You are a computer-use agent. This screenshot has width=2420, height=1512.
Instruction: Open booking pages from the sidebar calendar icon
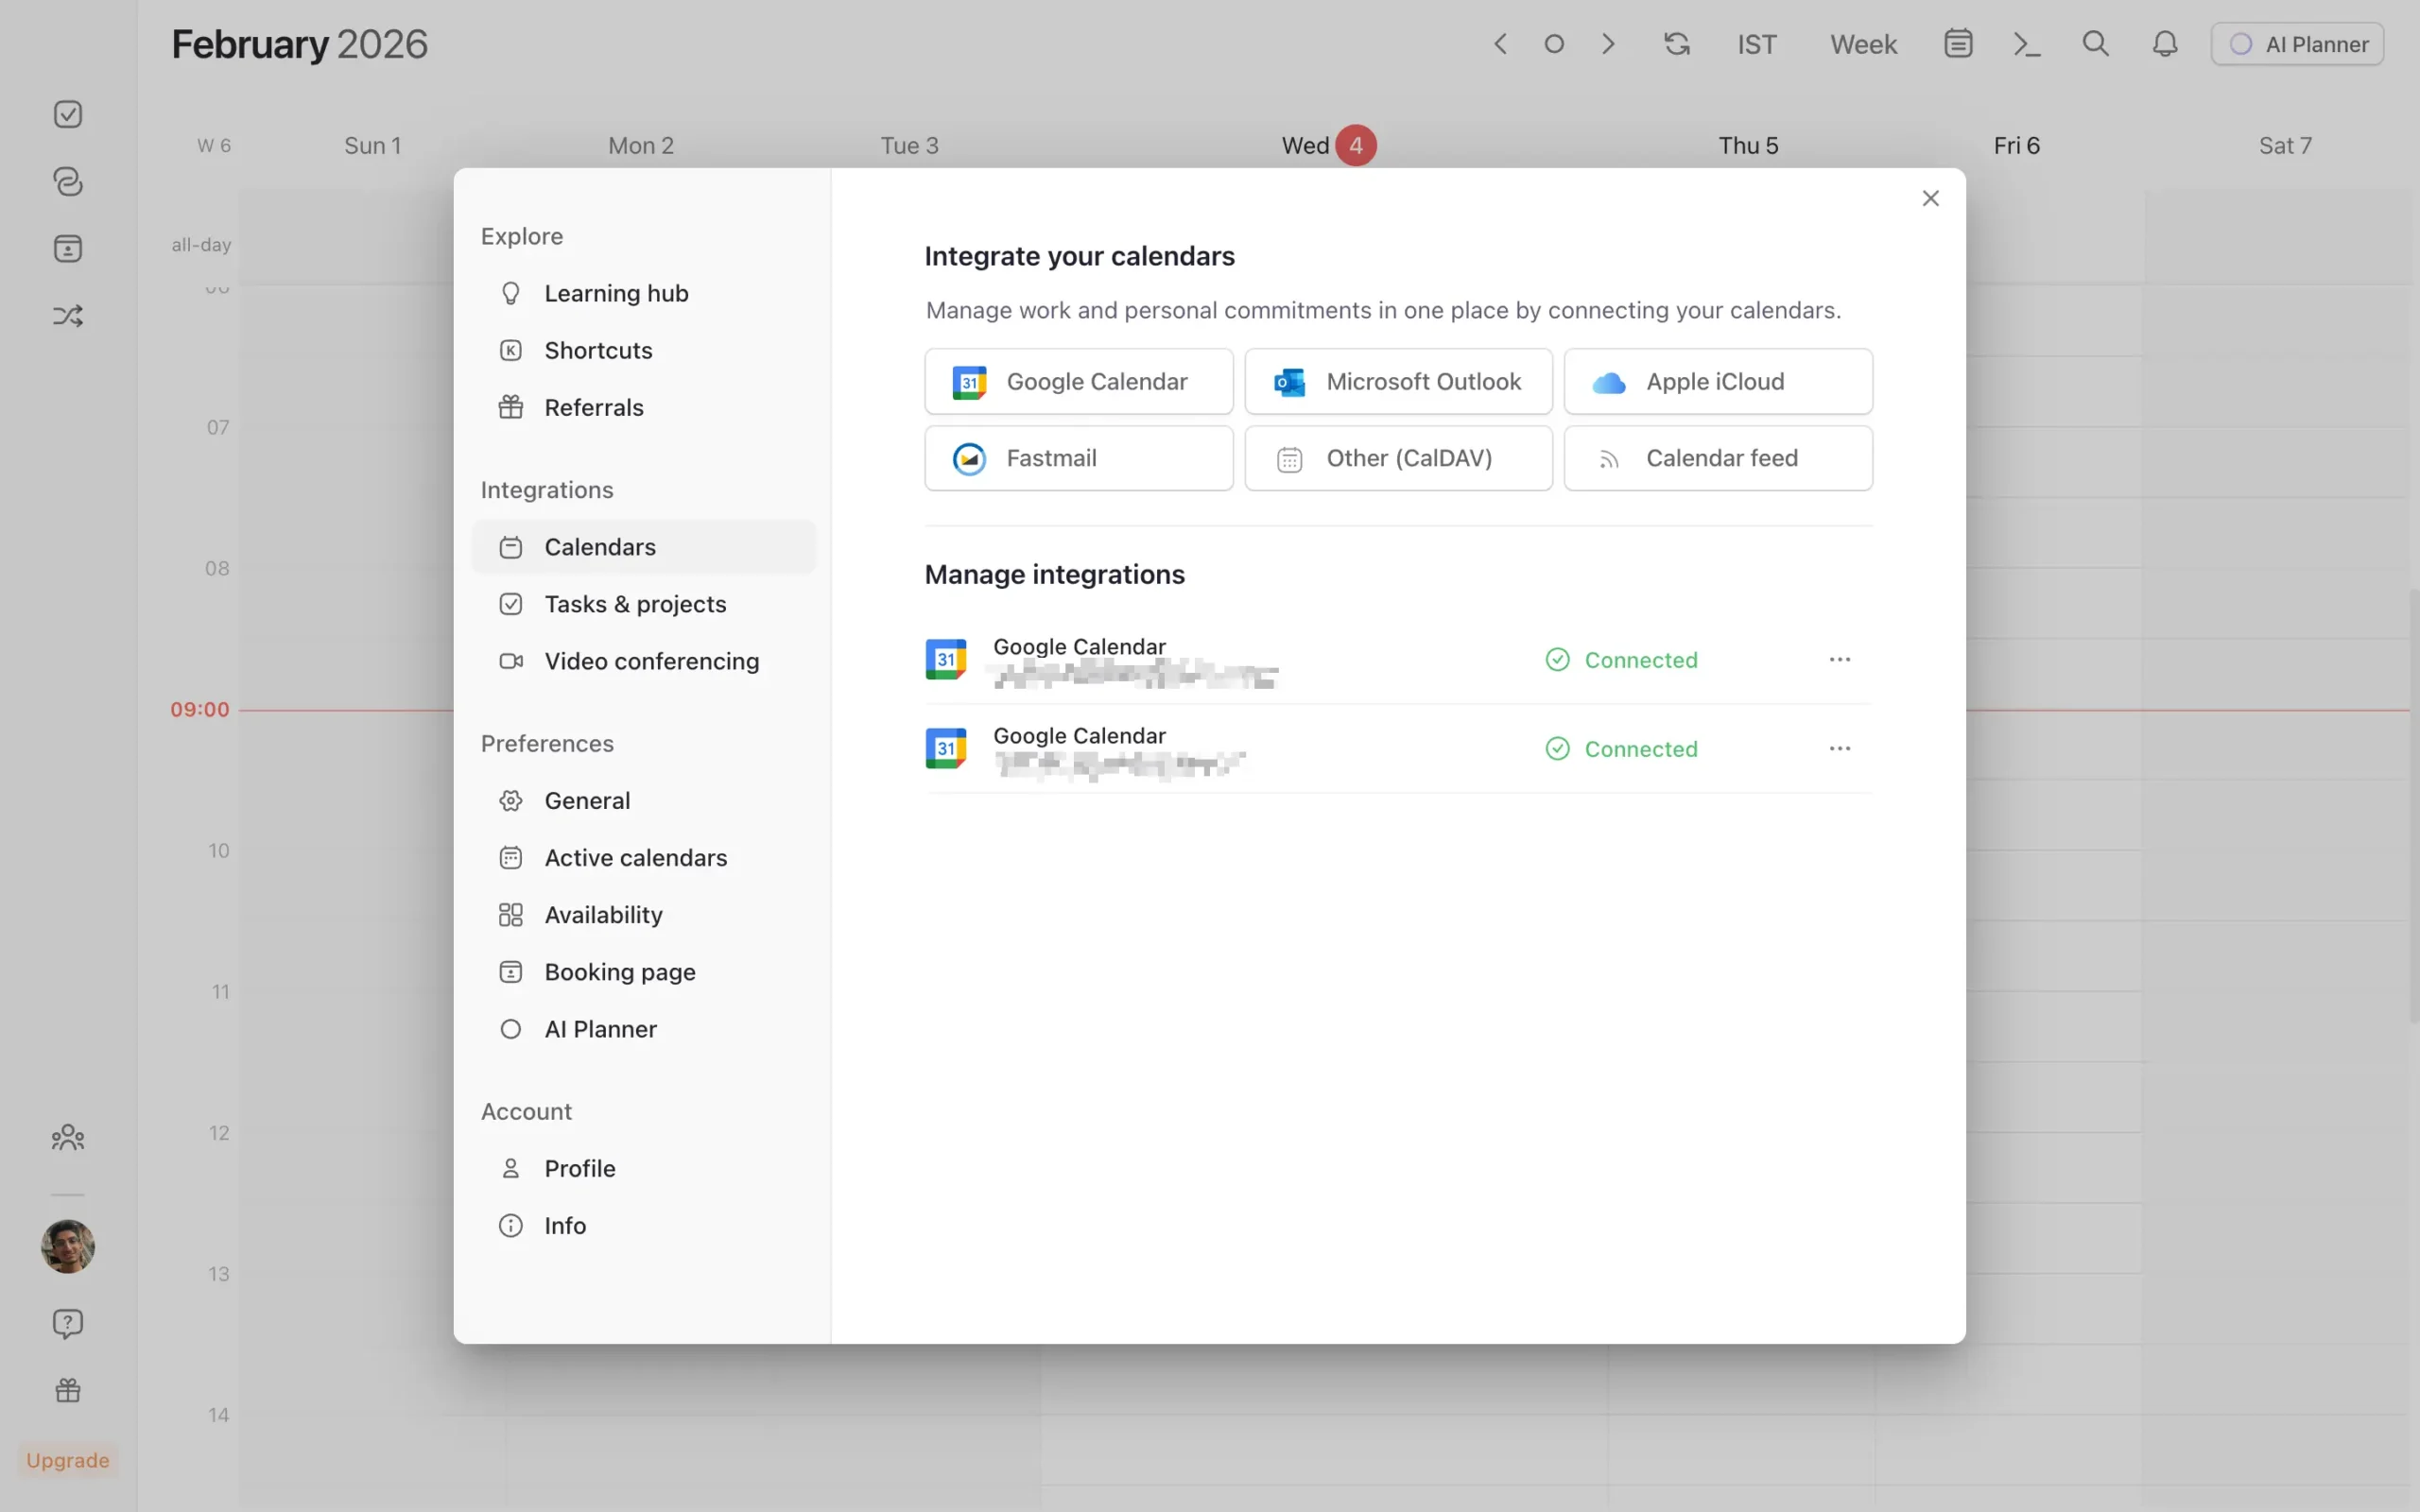click(67, 248)
